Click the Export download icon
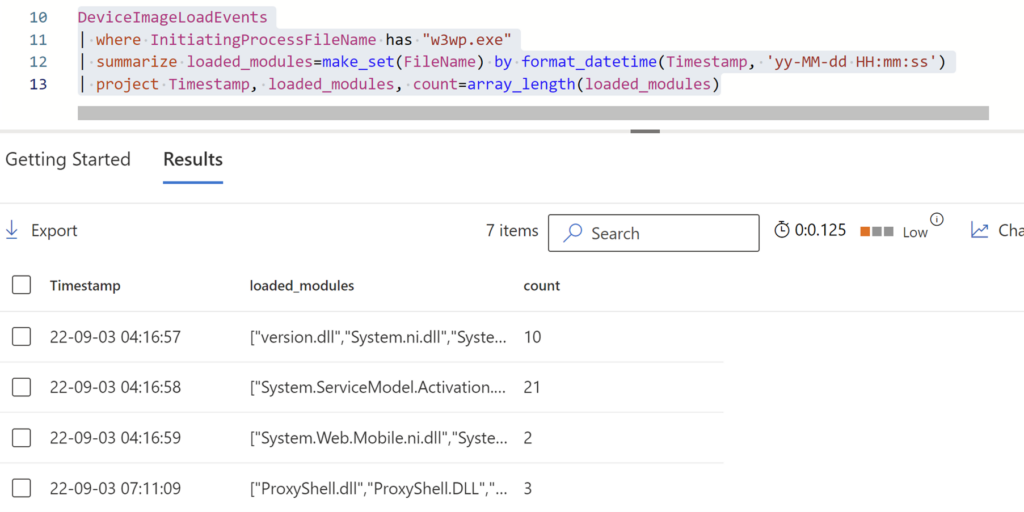The width and height of the screenshot is (1024, 512). 12,231
